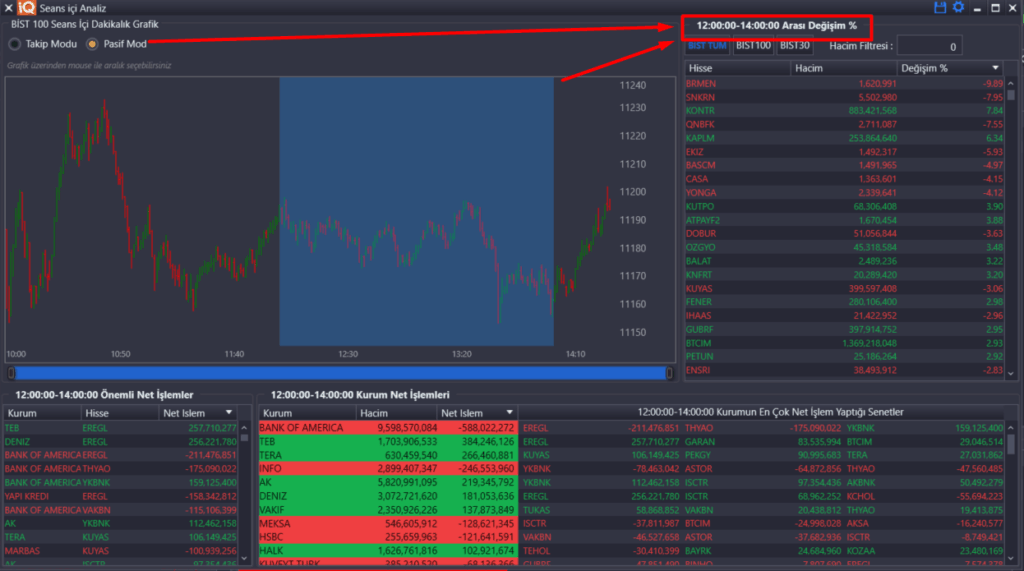Switch to BIST30 tab
1024x571 pixels.
pyautogui.click(x=795, y=46)
